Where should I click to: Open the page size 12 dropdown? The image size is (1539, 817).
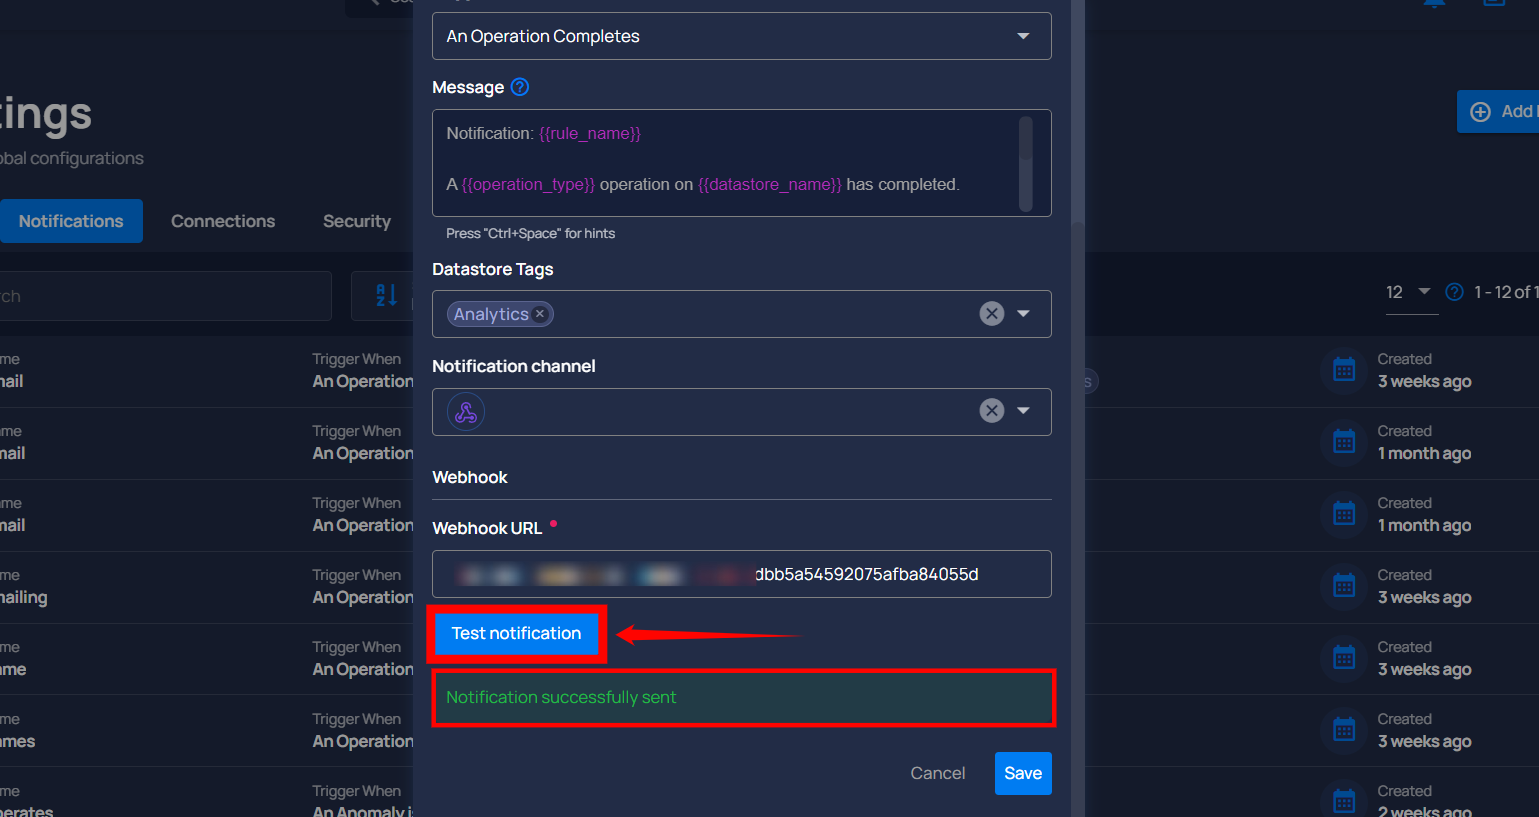point(1410,292)
